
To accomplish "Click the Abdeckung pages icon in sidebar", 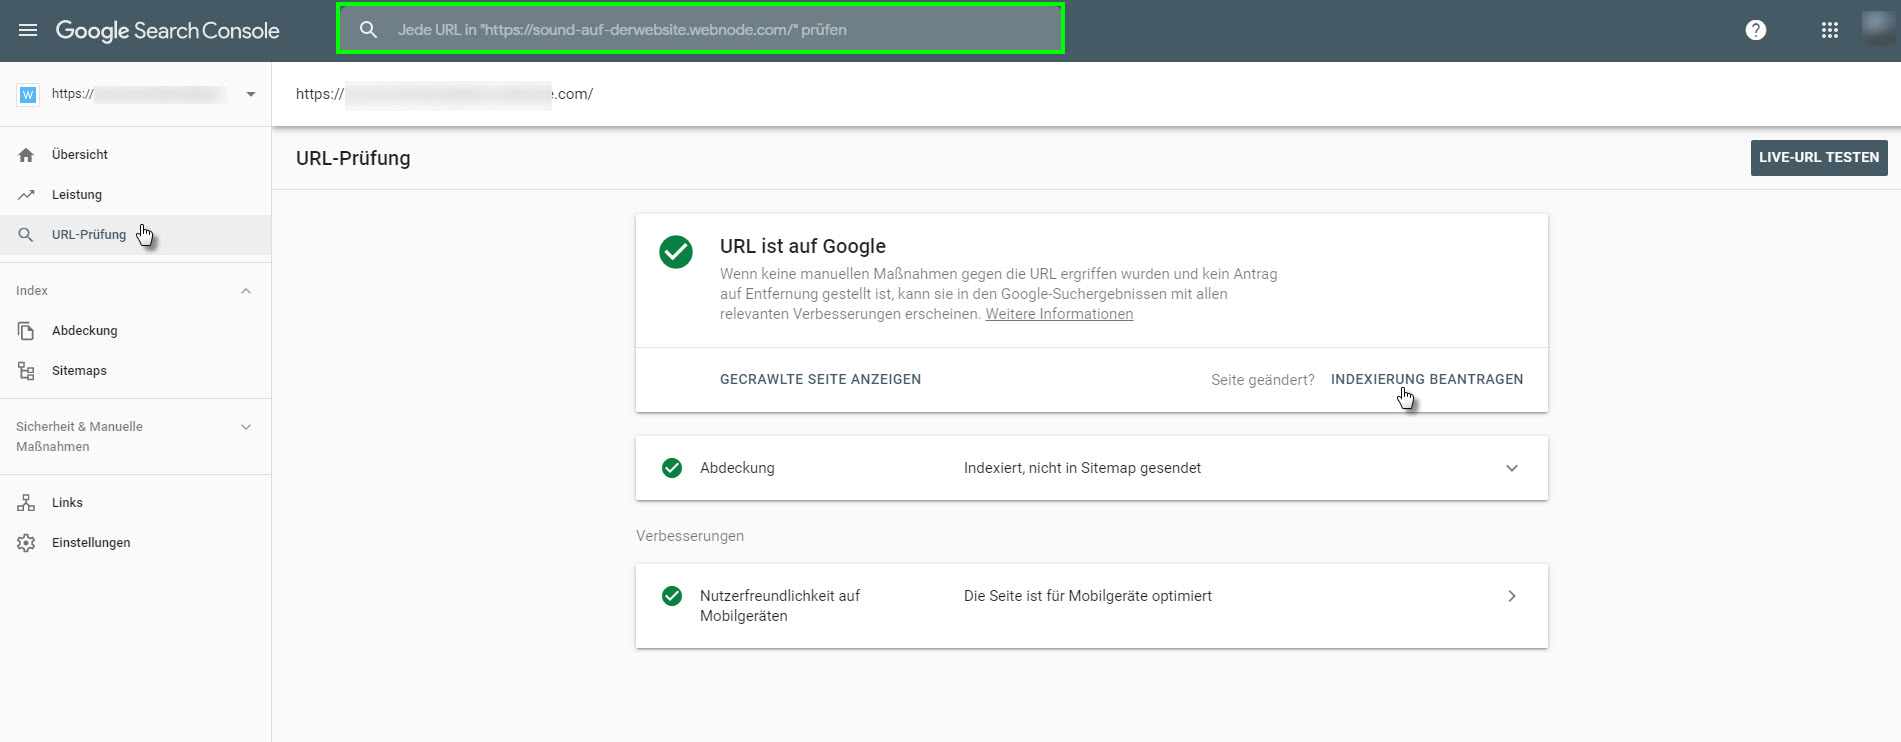I will pyautogui.click(x=26, y=331).
